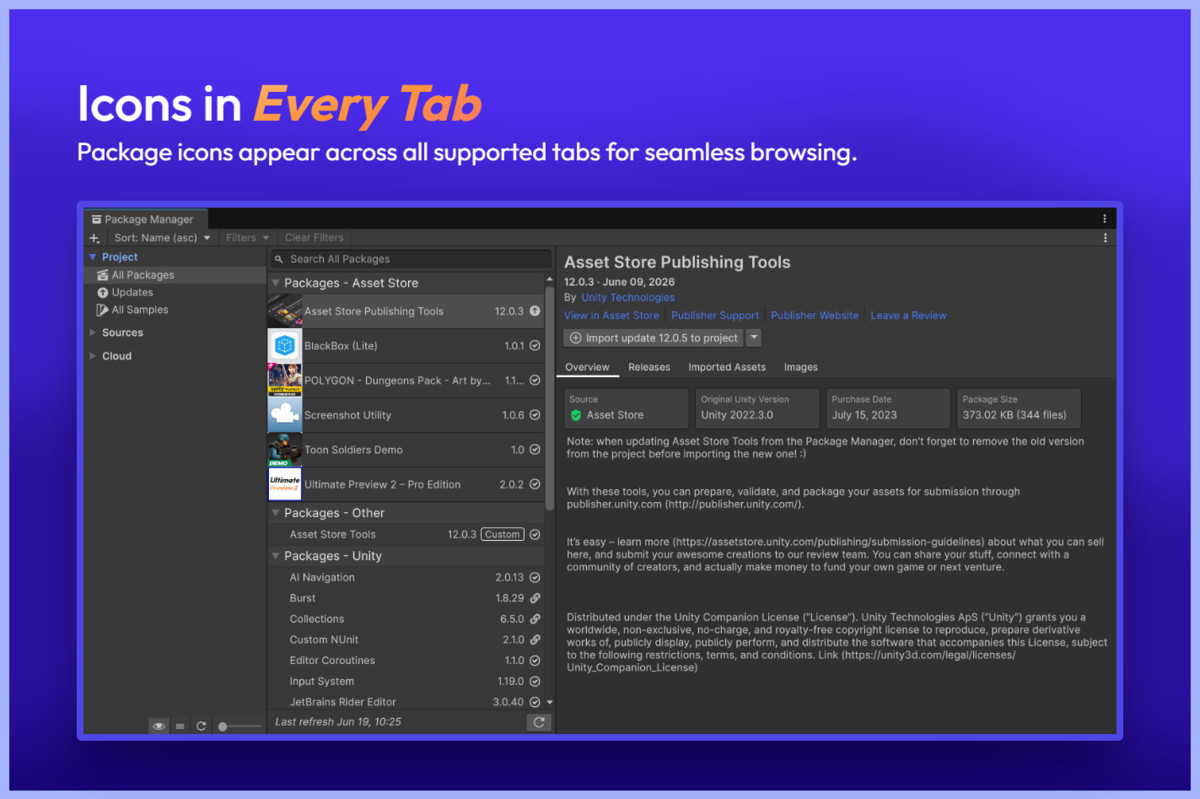Open the import update split-button dropdown arrow

click(x=754, y=338)
